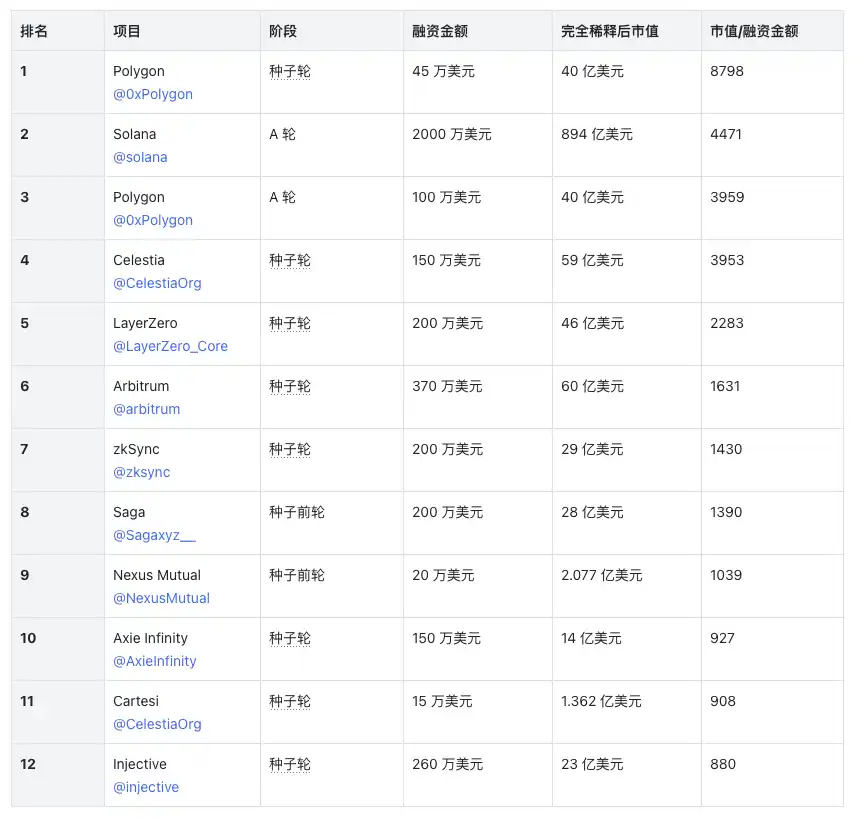Visit the @injective handle link
854x818 pixels.
146,787
